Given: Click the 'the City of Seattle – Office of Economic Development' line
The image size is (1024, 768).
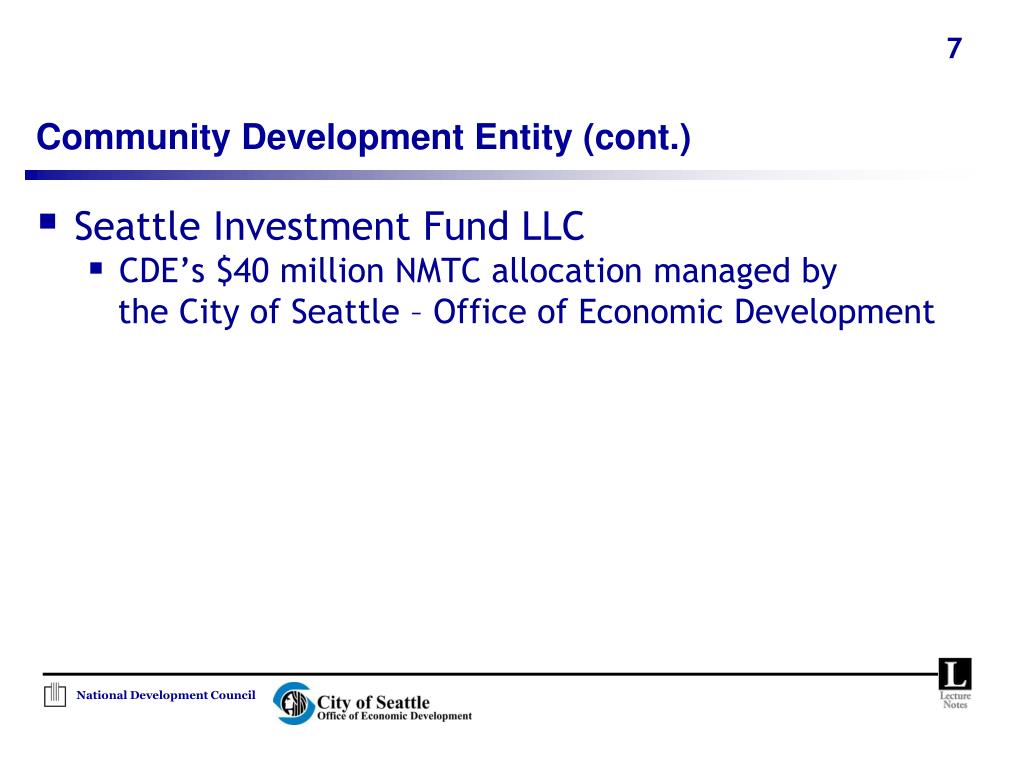Looking at the screenshot, I should point(526,312).
